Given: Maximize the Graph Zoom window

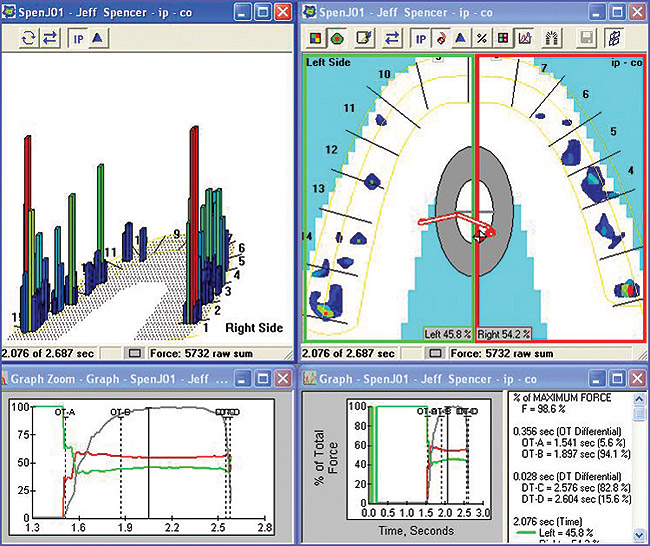Looking at the screenshot, I should (261, 378).
